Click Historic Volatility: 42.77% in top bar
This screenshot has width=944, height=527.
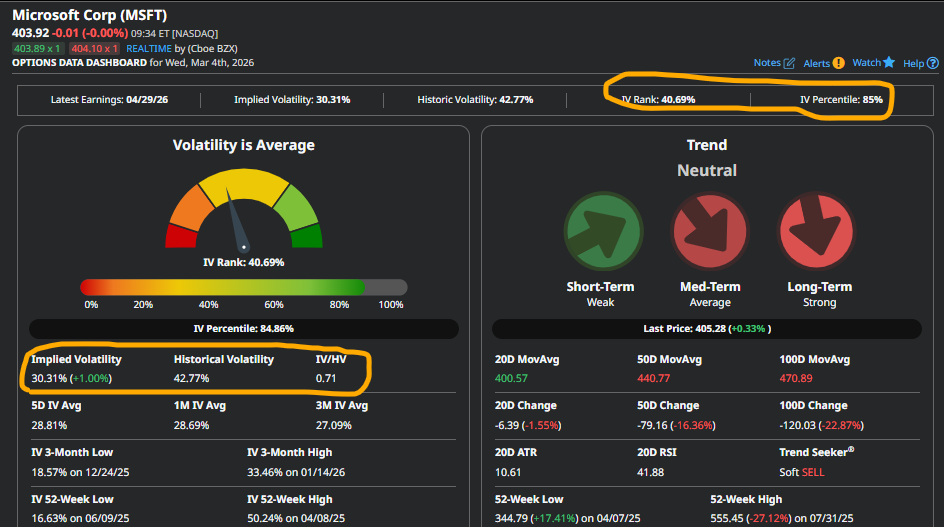[475, 99]
